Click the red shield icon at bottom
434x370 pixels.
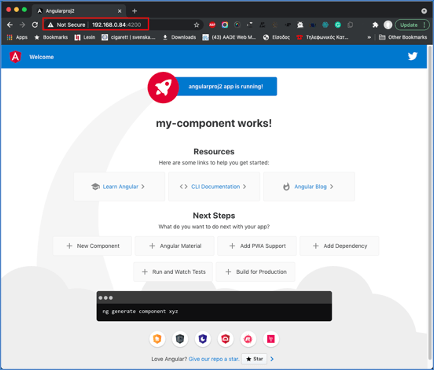click(x=225, y=339)
